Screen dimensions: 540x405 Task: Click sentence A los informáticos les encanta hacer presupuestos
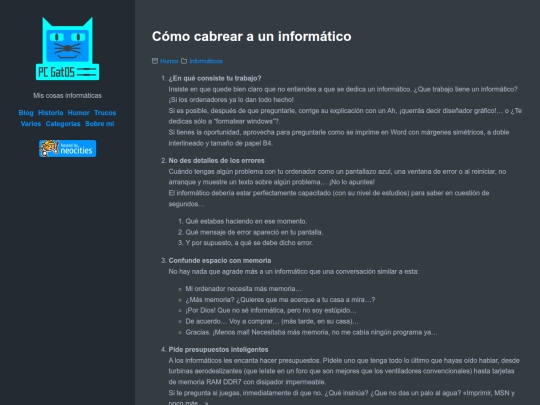pyautogui.click(x=245, y=361)
